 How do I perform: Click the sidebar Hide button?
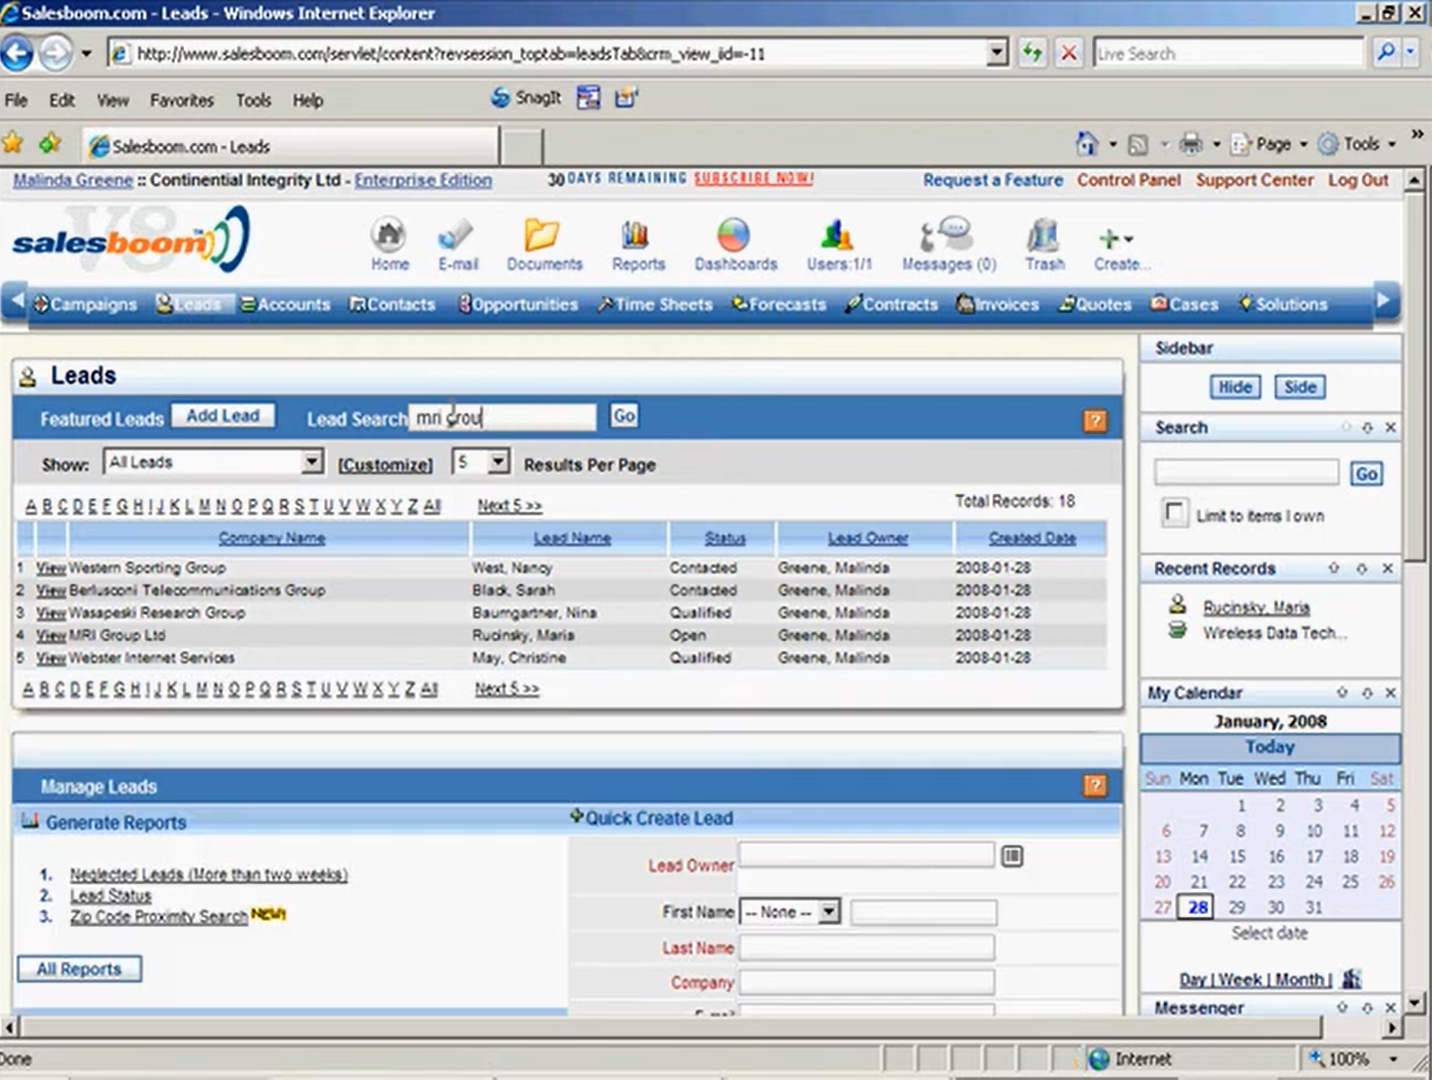1234,387
